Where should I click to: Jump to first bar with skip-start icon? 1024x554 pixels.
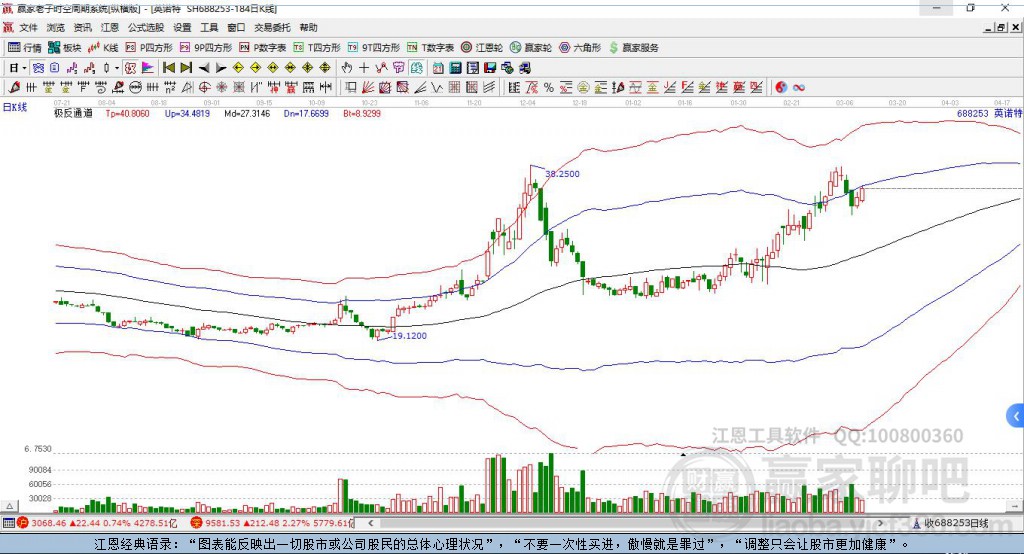168,68
